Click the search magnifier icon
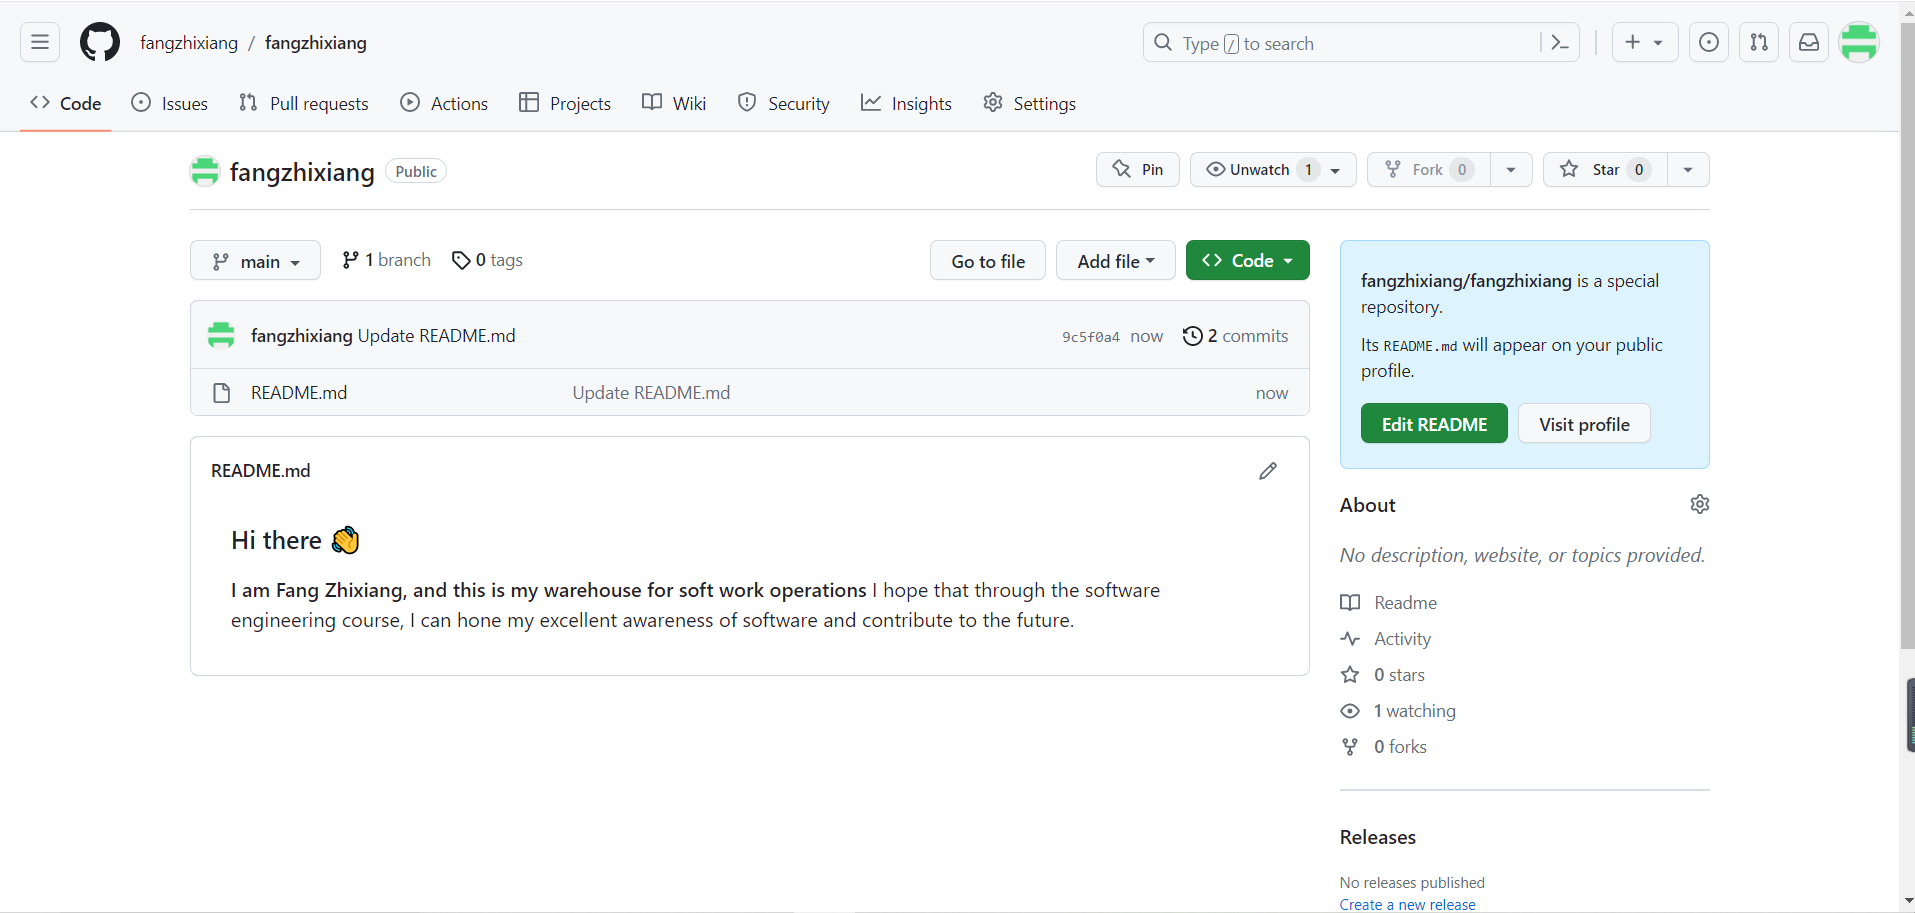 (1163, 42)
